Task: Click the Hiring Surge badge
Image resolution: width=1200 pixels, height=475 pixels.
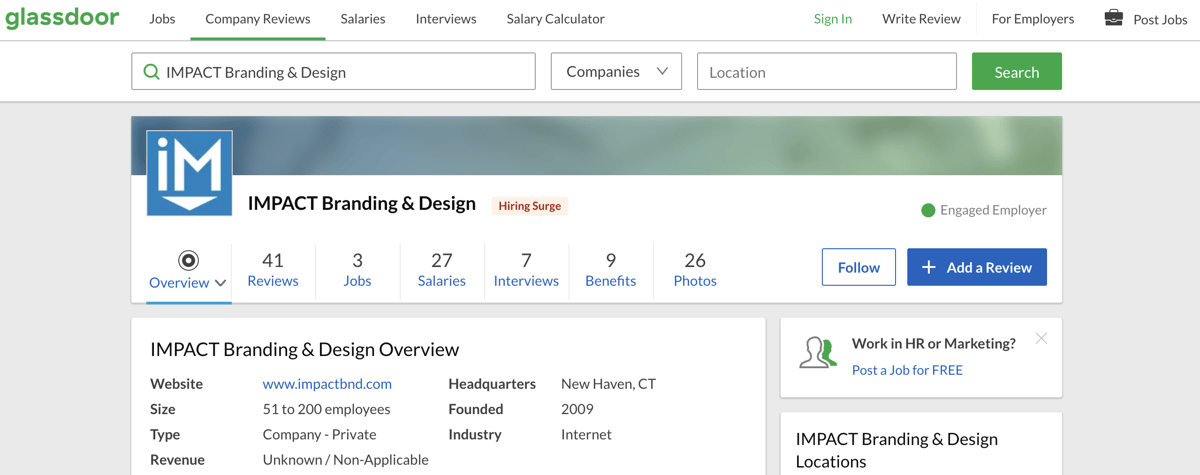Action: (x=530, y=206)
